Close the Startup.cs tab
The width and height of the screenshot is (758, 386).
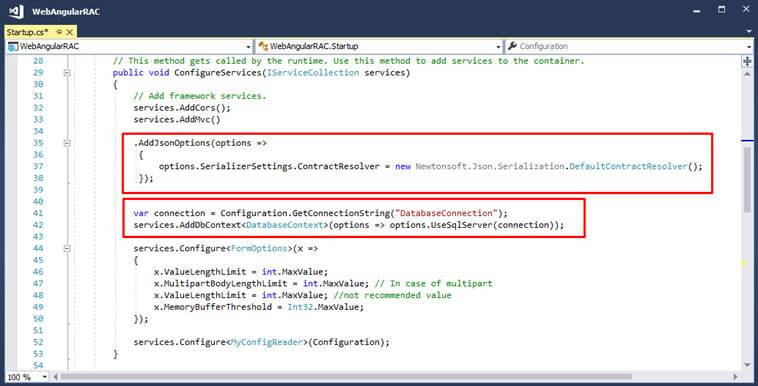click(x=70, y=32)
